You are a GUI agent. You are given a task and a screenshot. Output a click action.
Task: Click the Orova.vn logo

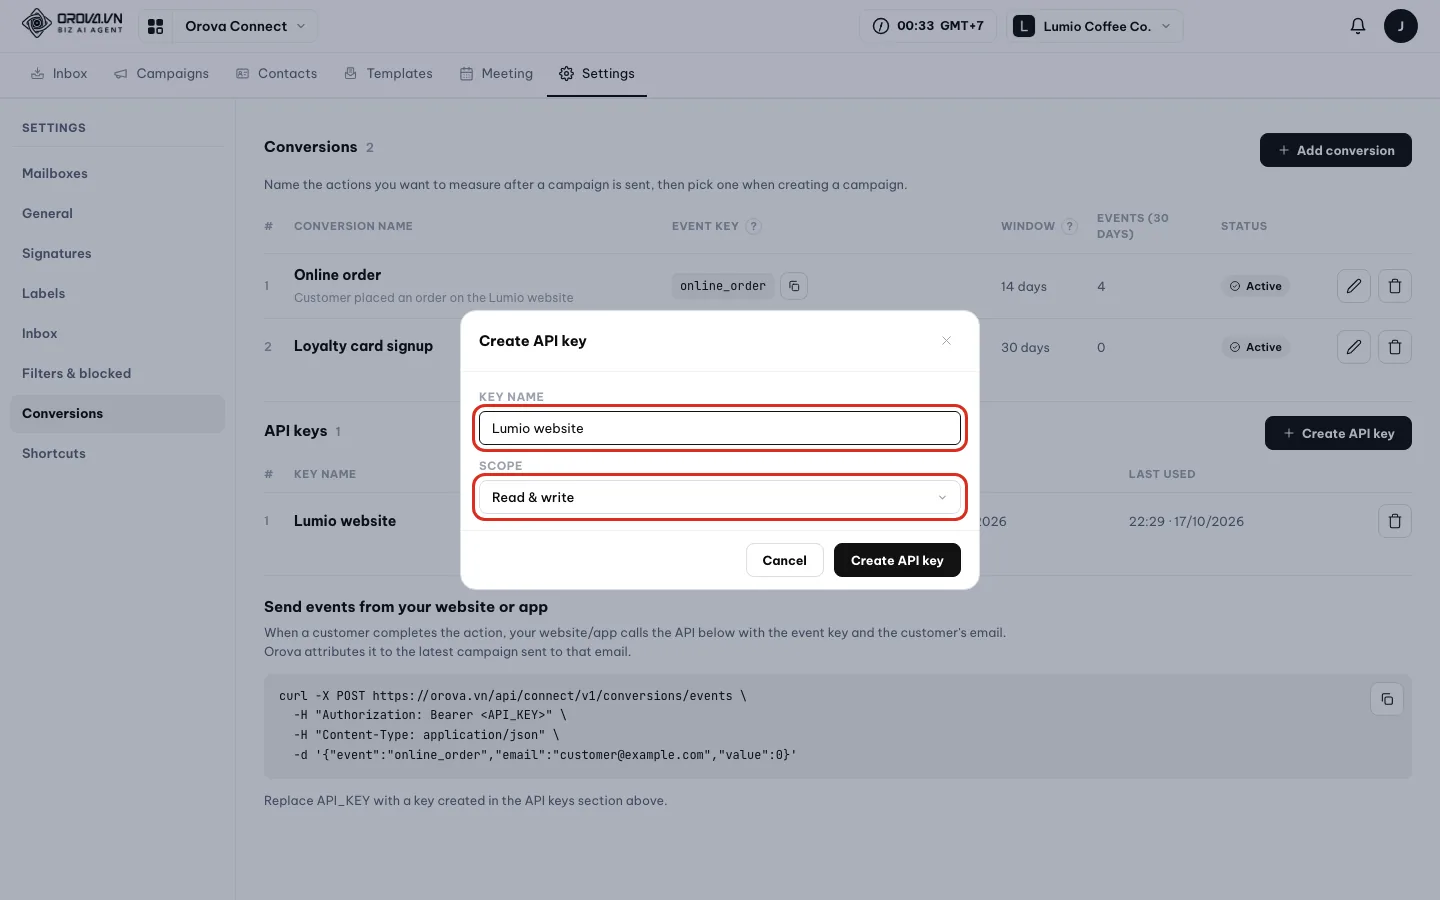click(x=72, y=23)
